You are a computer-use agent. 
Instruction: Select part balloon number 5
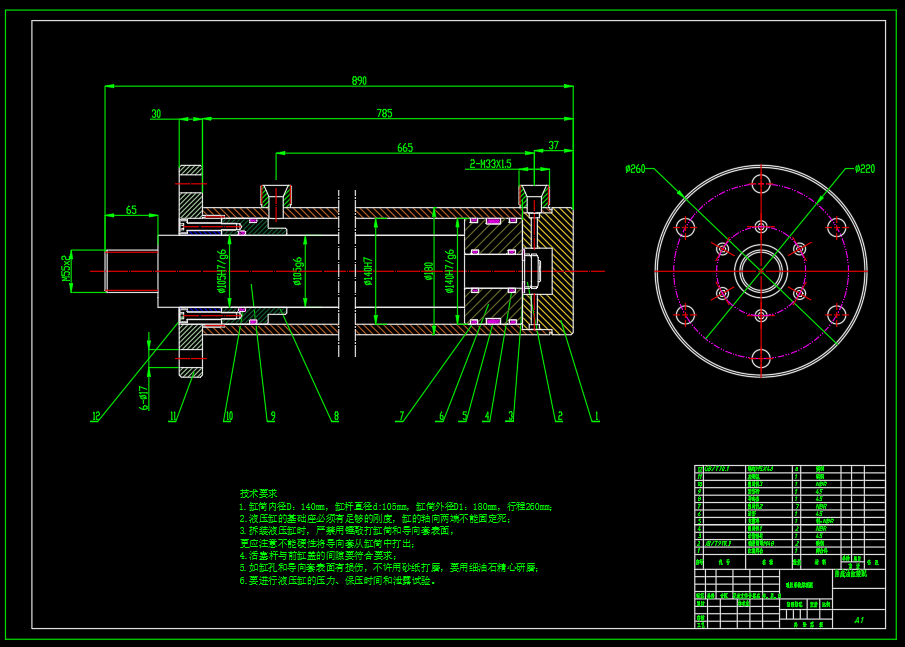(465, 416)
